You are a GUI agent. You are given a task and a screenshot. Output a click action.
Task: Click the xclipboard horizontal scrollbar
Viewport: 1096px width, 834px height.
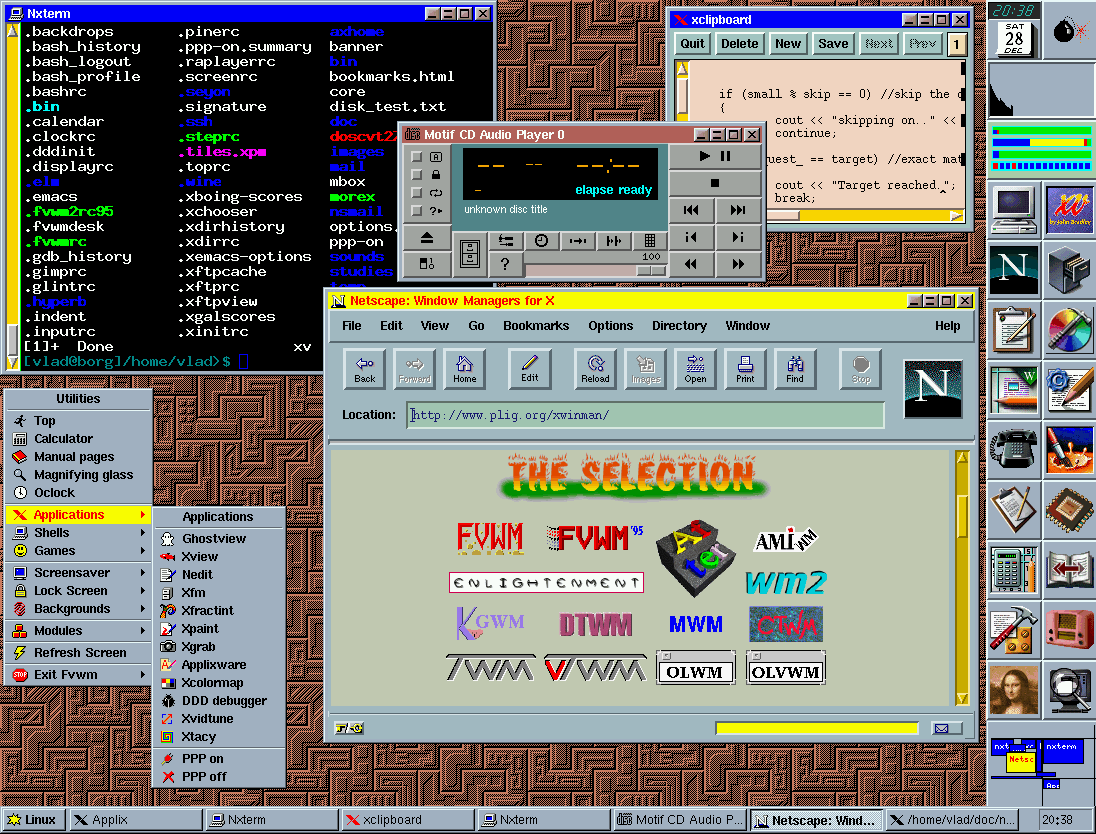coord(864,216)
